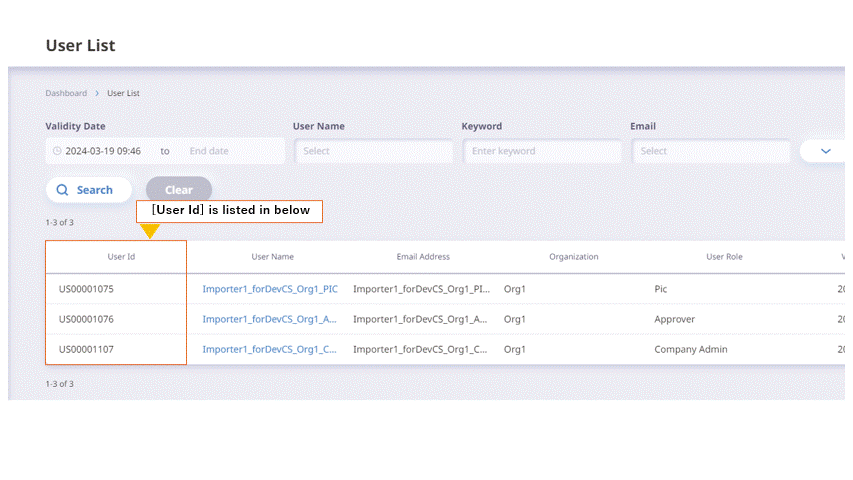853x480 pixels.
Task: Click the magnifier icon in Search button
Action: pos(63,190)
